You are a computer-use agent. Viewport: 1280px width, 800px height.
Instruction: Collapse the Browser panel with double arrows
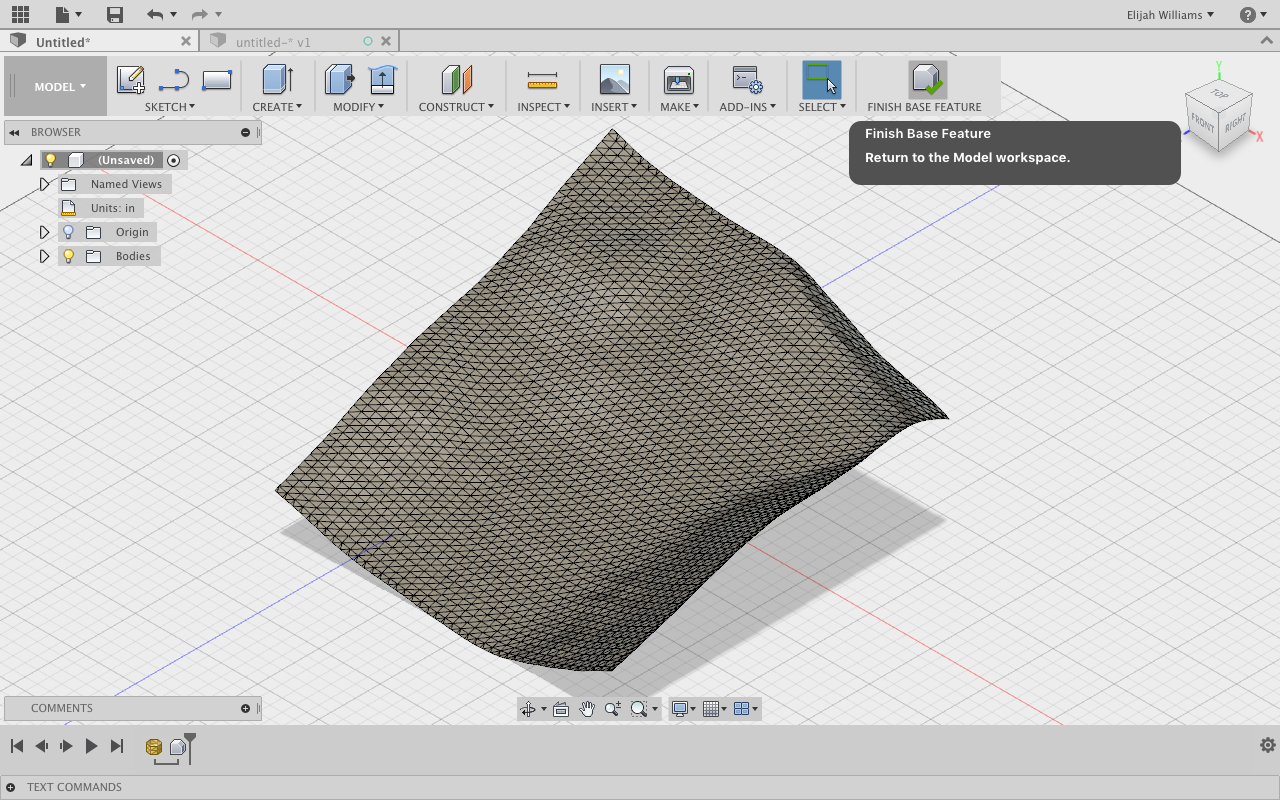(15, 132)
